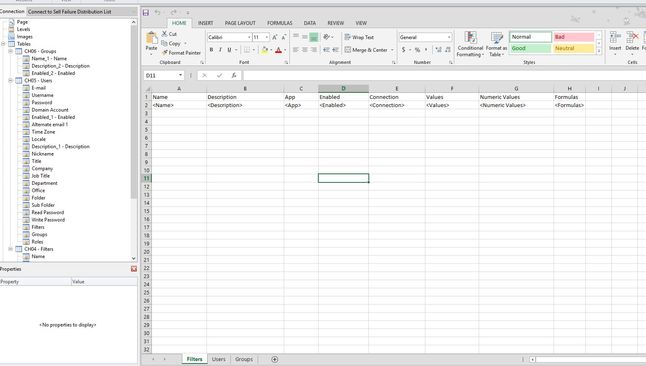Viewport: 646px width, 366px height.
Task: Open the DATA ribbon tab
Action: click(x=310, y=23)
